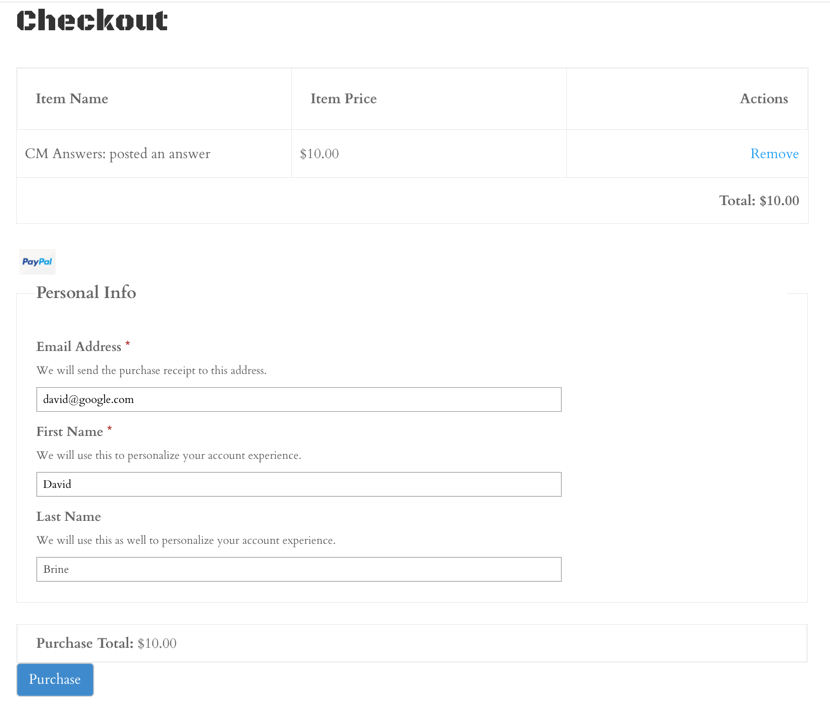Click the First Name label

click(70, 432)
